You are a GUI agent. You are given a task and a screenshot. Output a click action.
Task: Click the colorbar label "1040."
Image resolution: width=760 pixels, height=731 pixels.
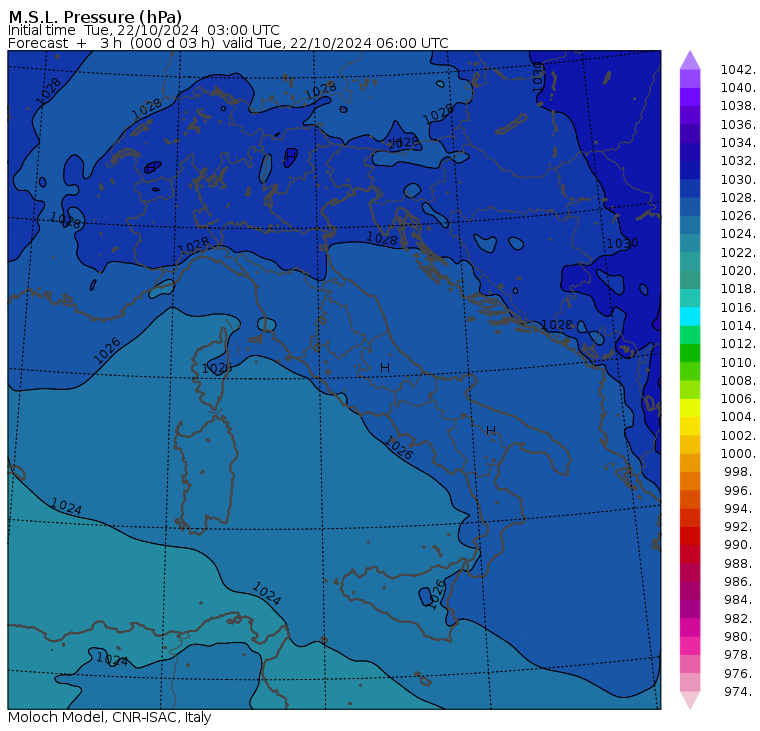click(x=738, y=88)
